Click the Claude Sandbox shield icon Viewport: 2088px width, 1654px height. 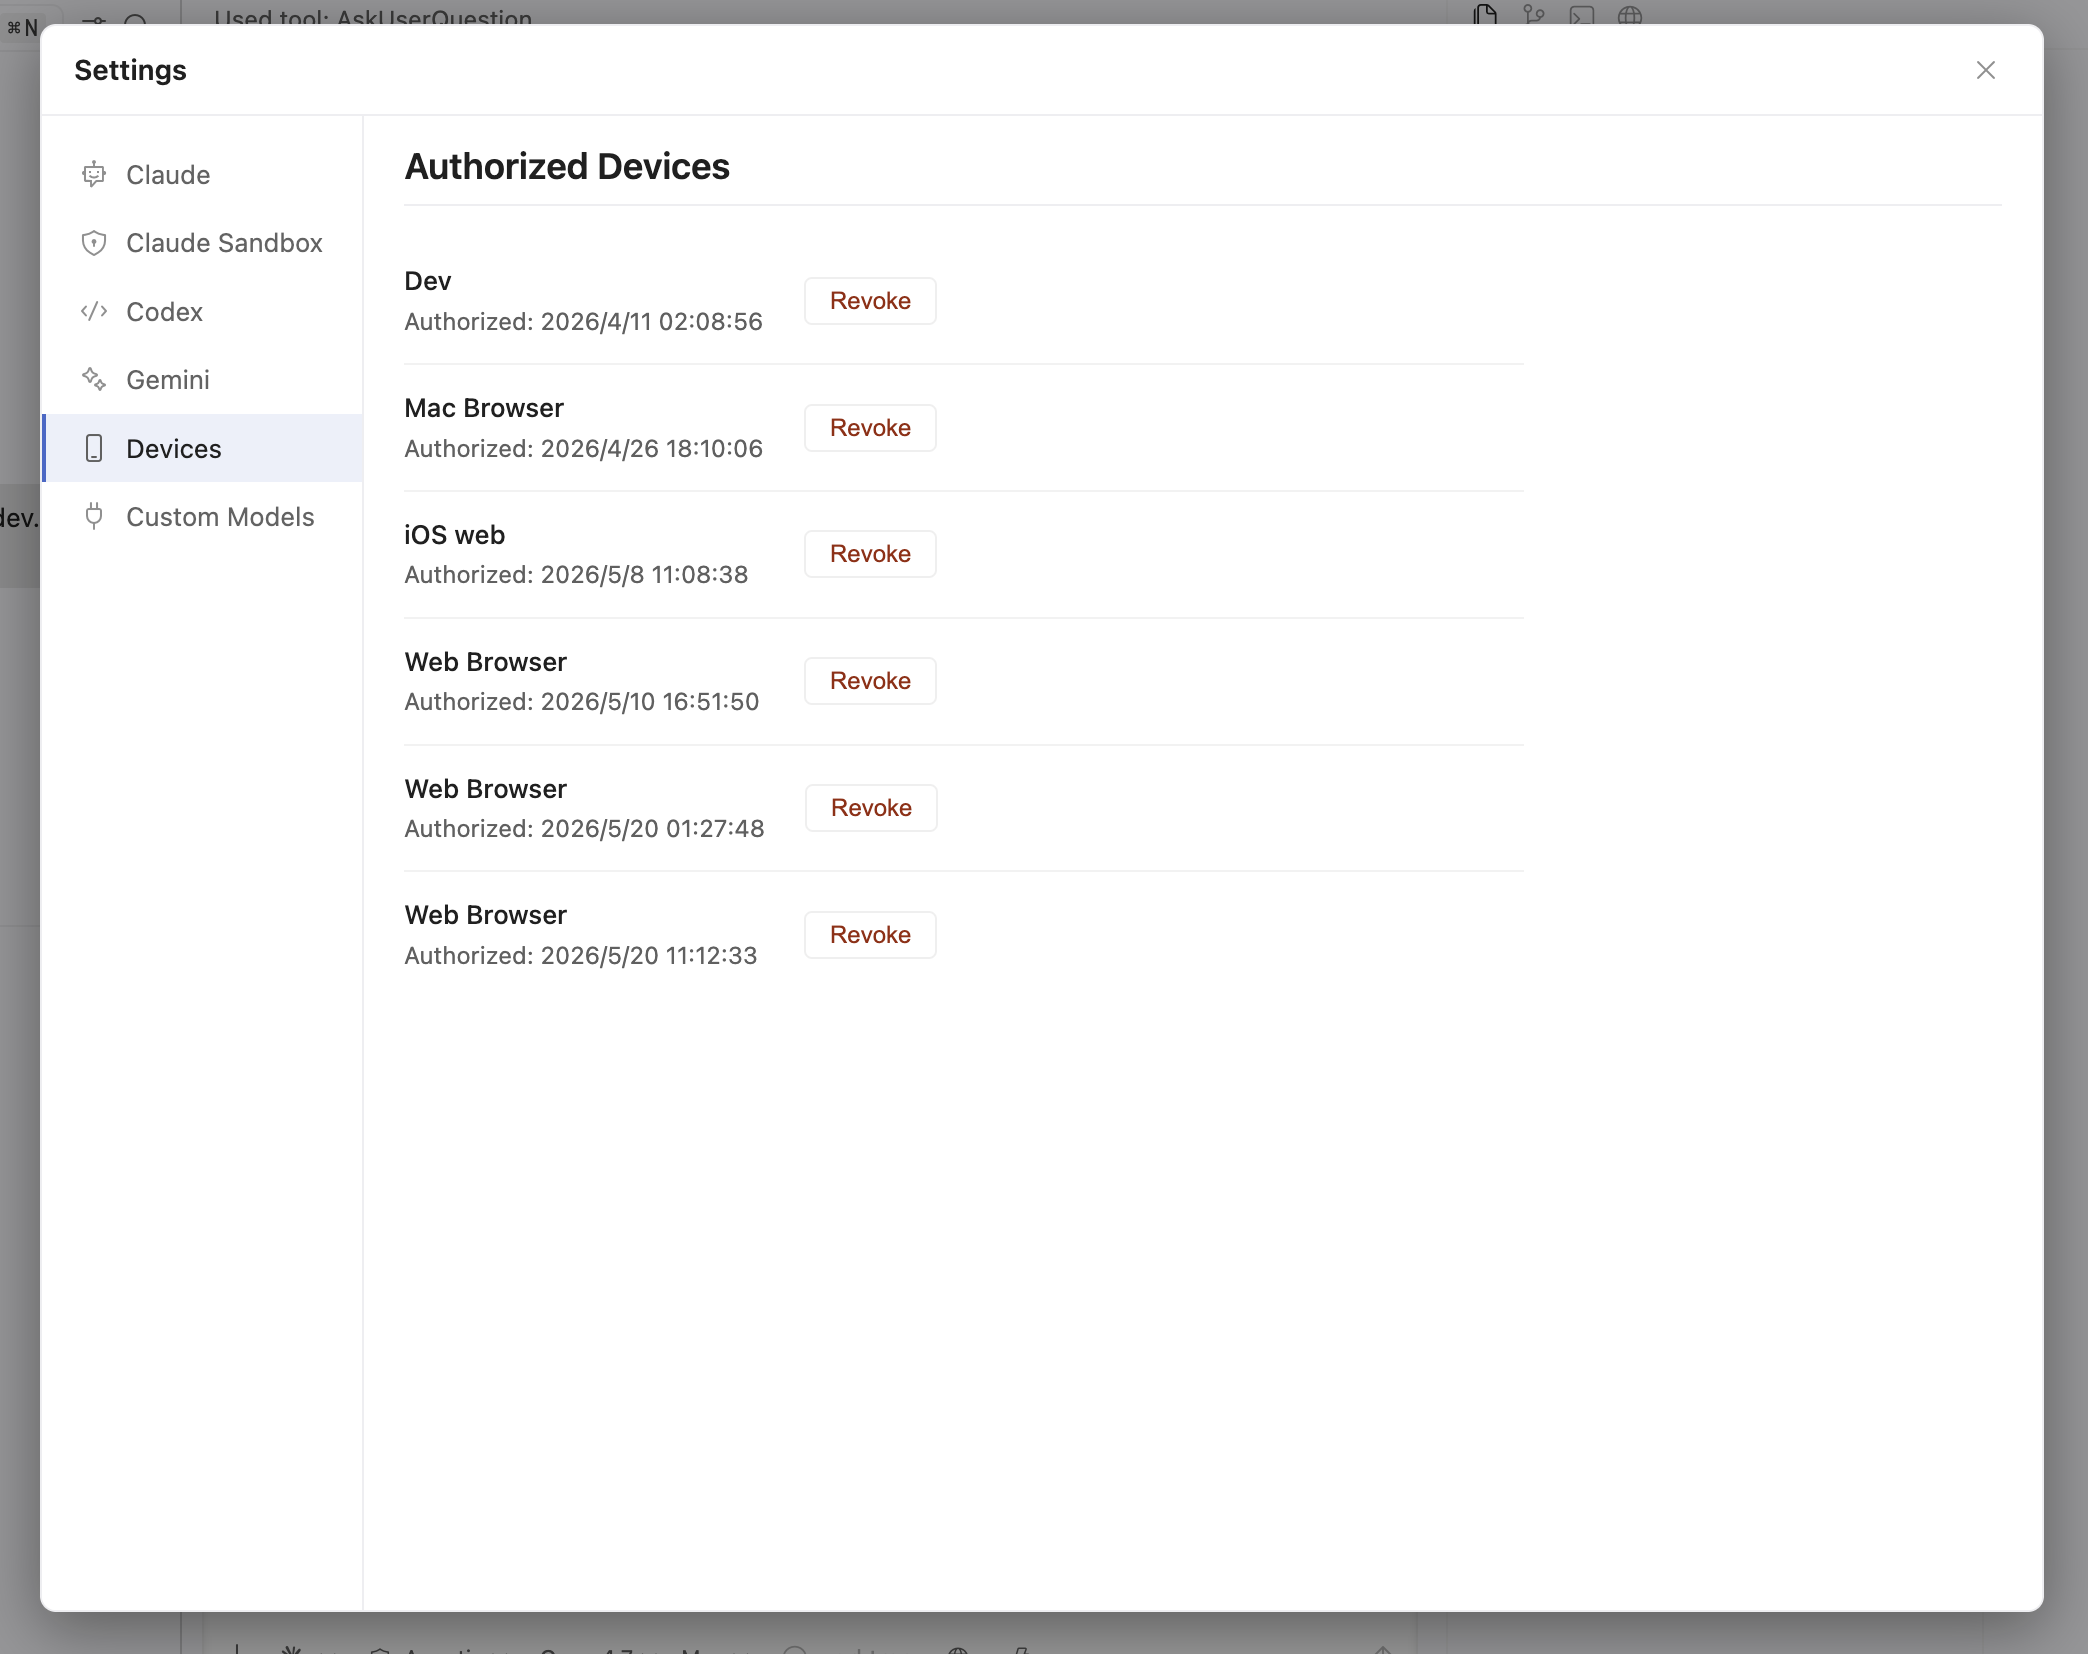[94, 243]
